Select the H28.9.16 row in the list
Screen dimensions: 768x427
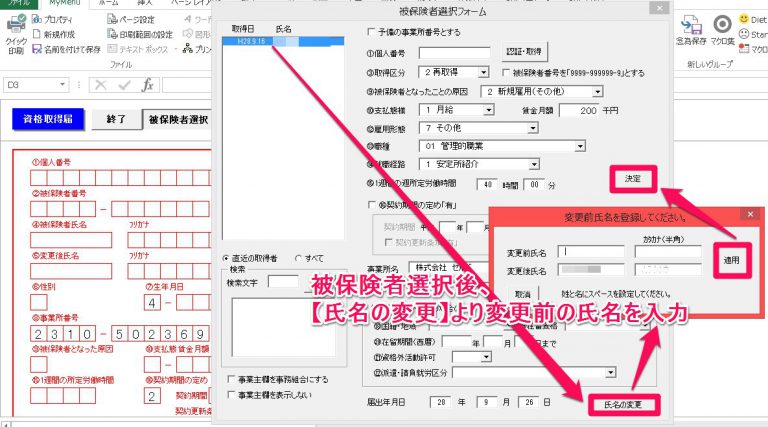point(283,42)
